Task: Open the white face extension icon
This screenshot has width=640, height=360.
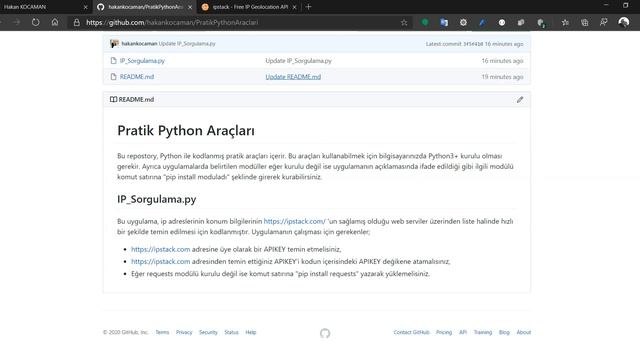Action: click(x=502, y=22)
